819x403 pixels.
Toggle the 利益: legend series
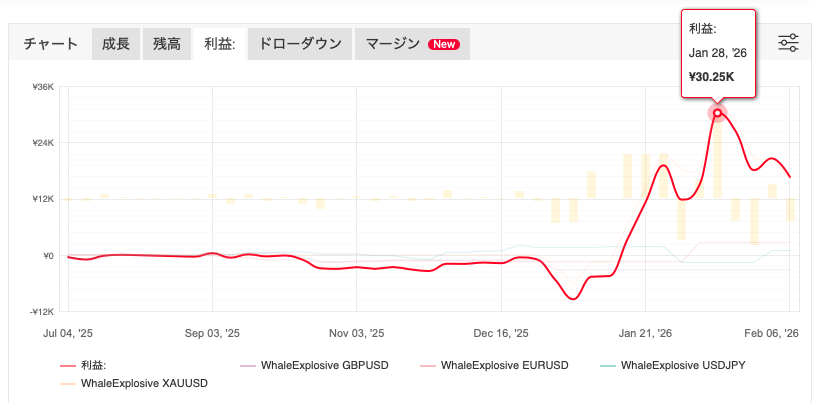(93, 365)
